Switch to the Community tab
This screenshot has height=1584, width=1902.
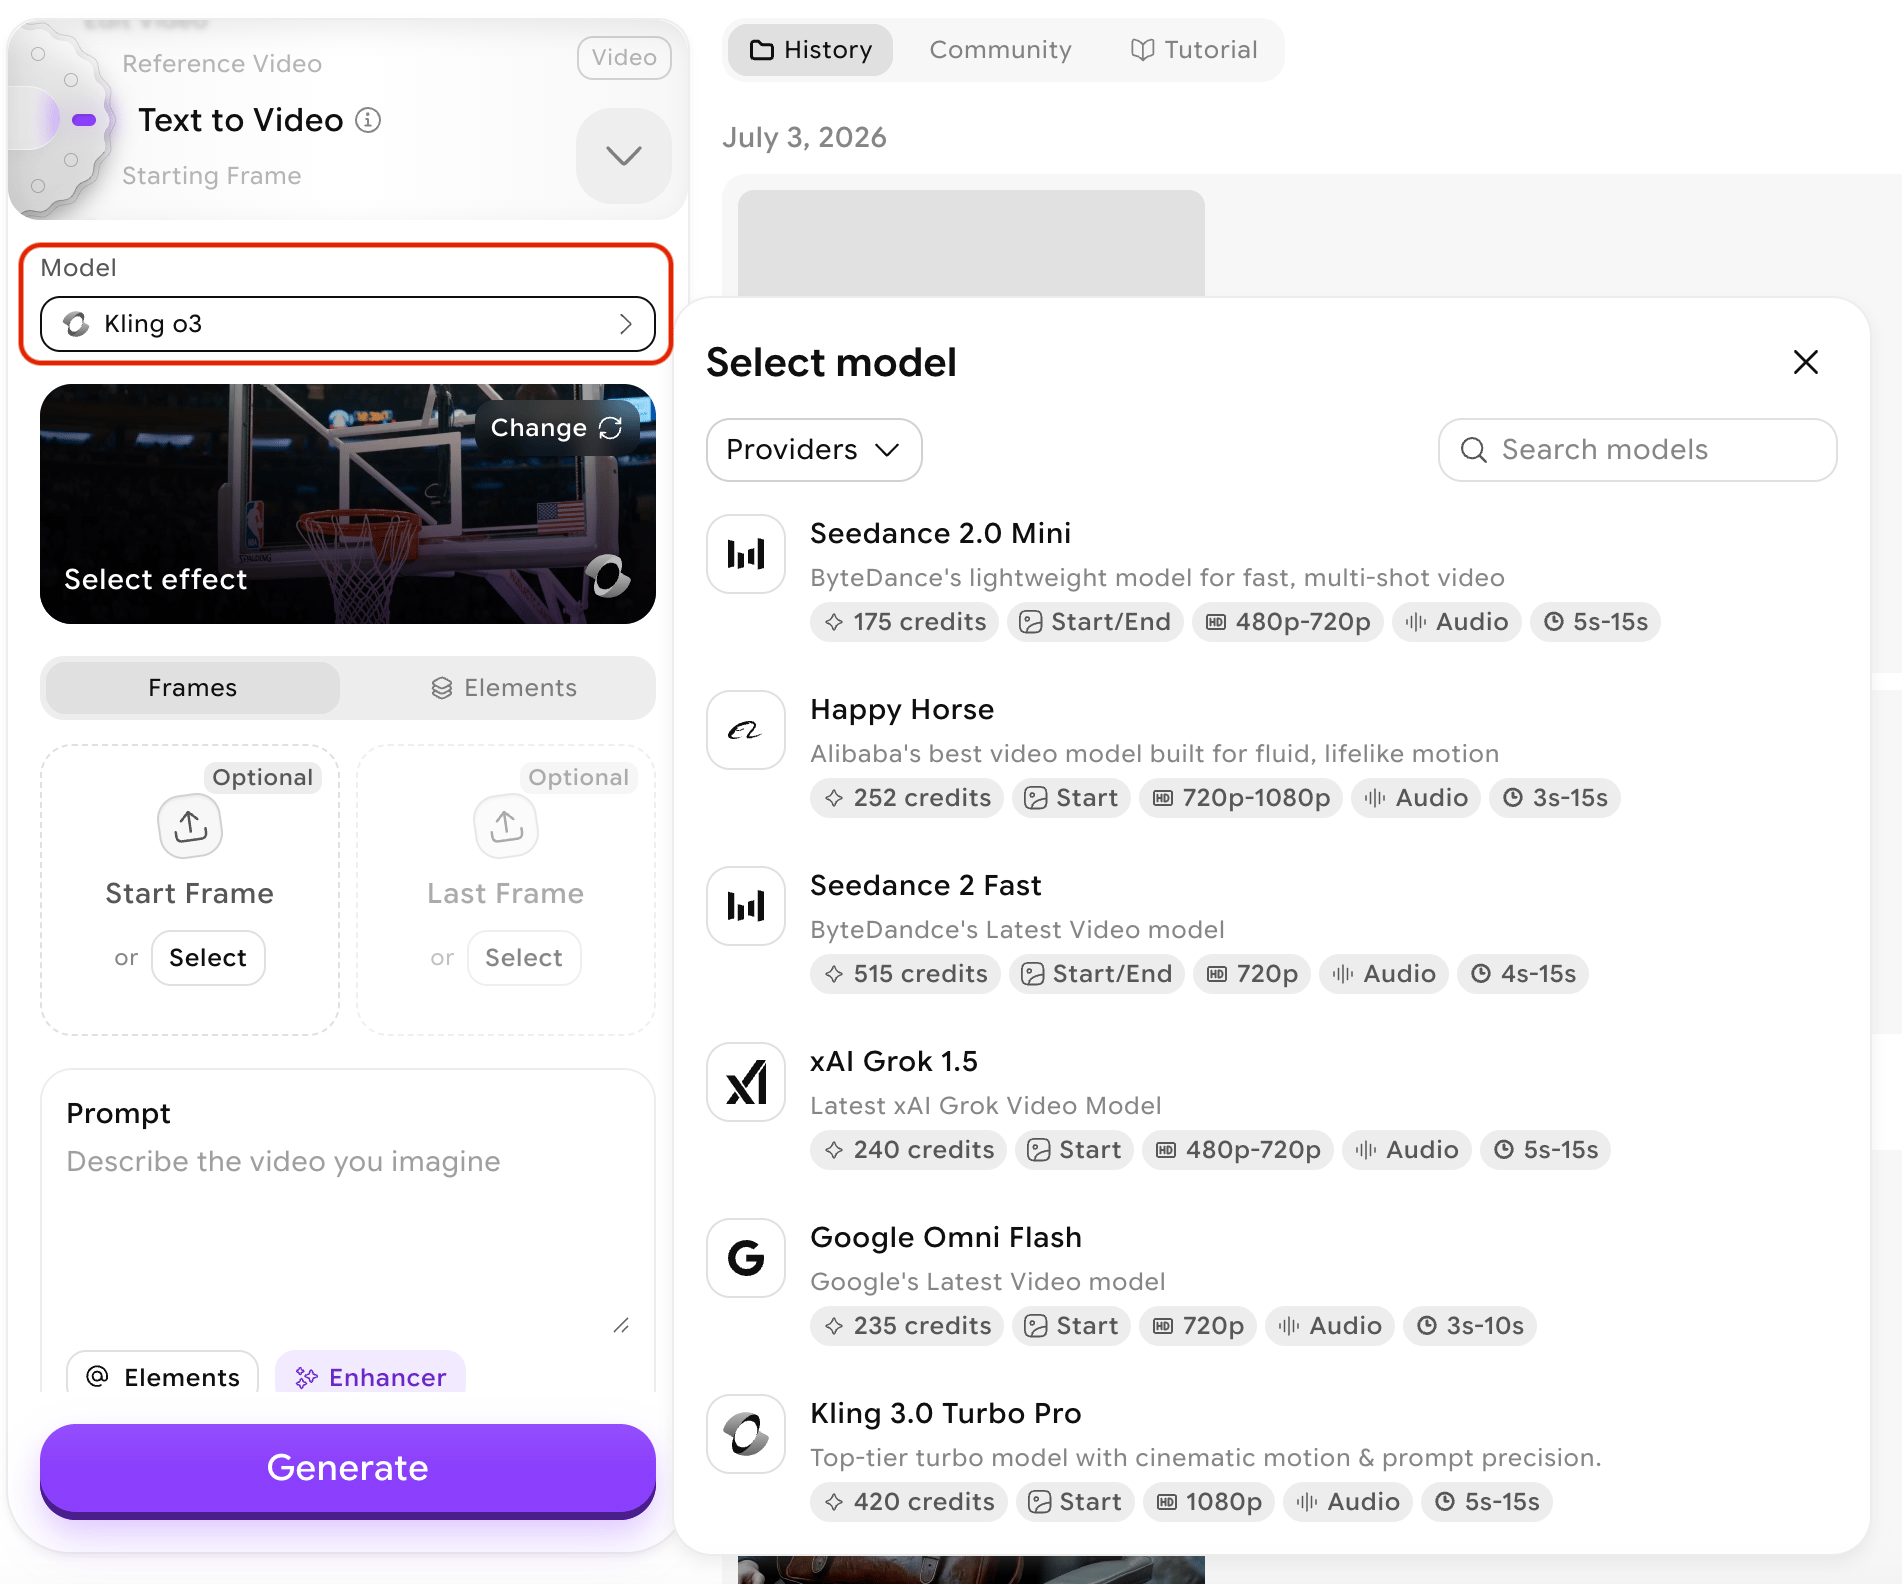point(1000,50)
